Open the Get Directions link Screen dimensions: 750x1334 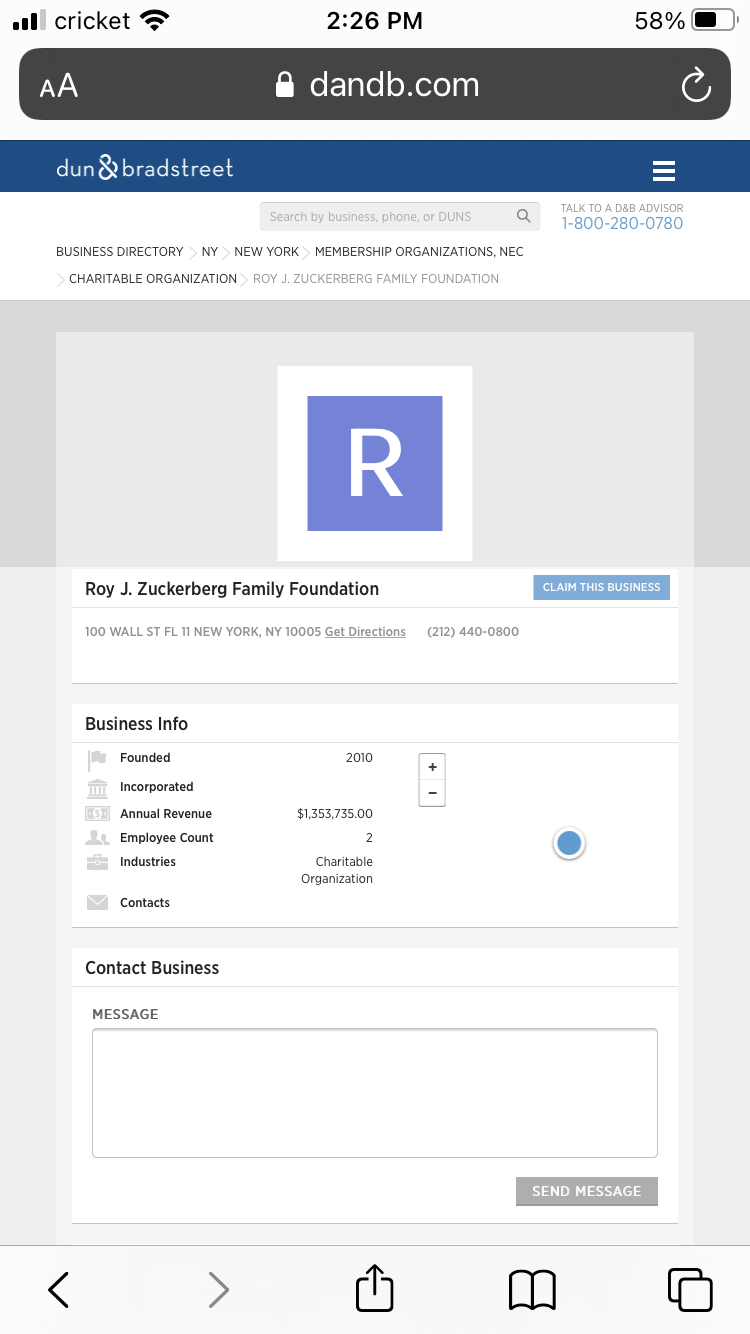(365, 632)
